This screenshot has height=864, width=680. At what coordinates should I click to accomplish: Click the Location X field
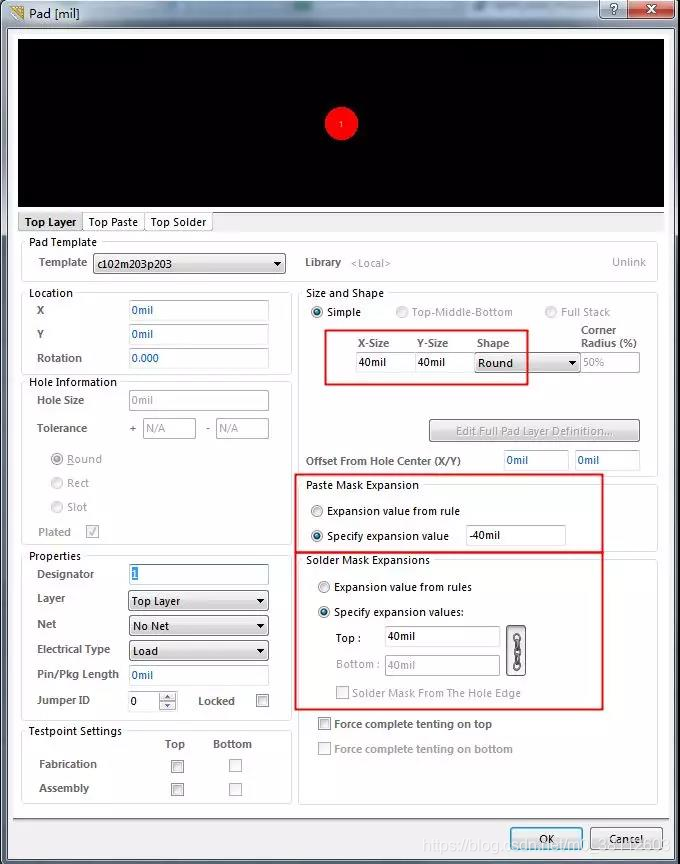(198, 310)
